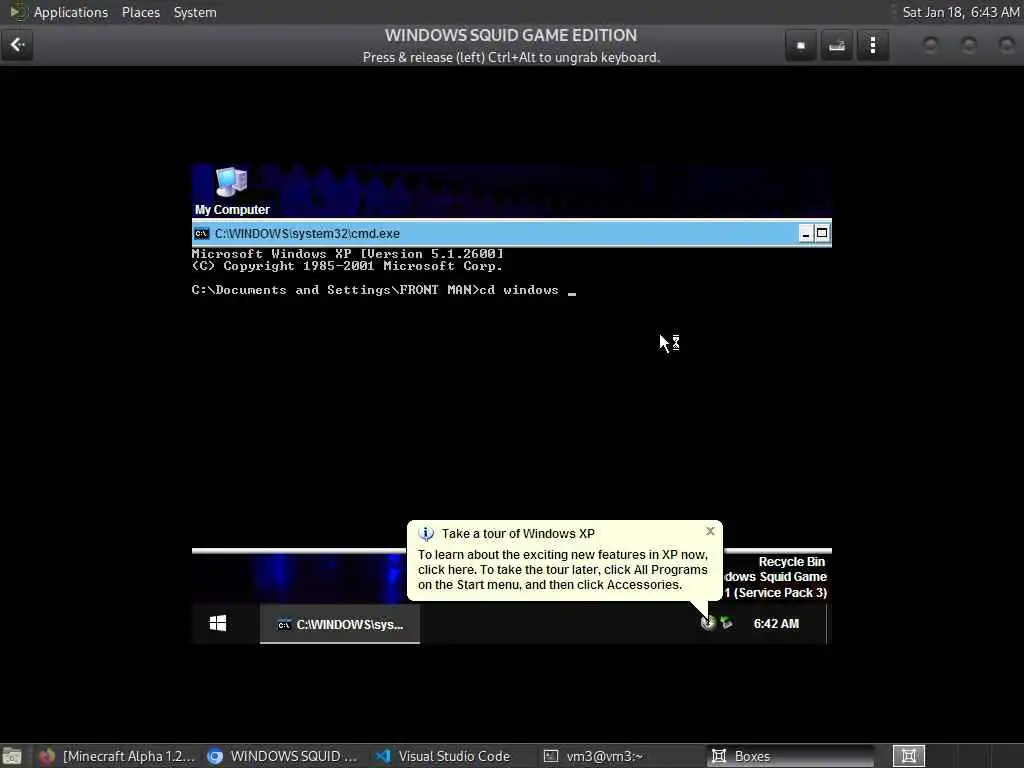Click the Visual Studio Code icon in panel
The image size is (1024, 768).
383,756
